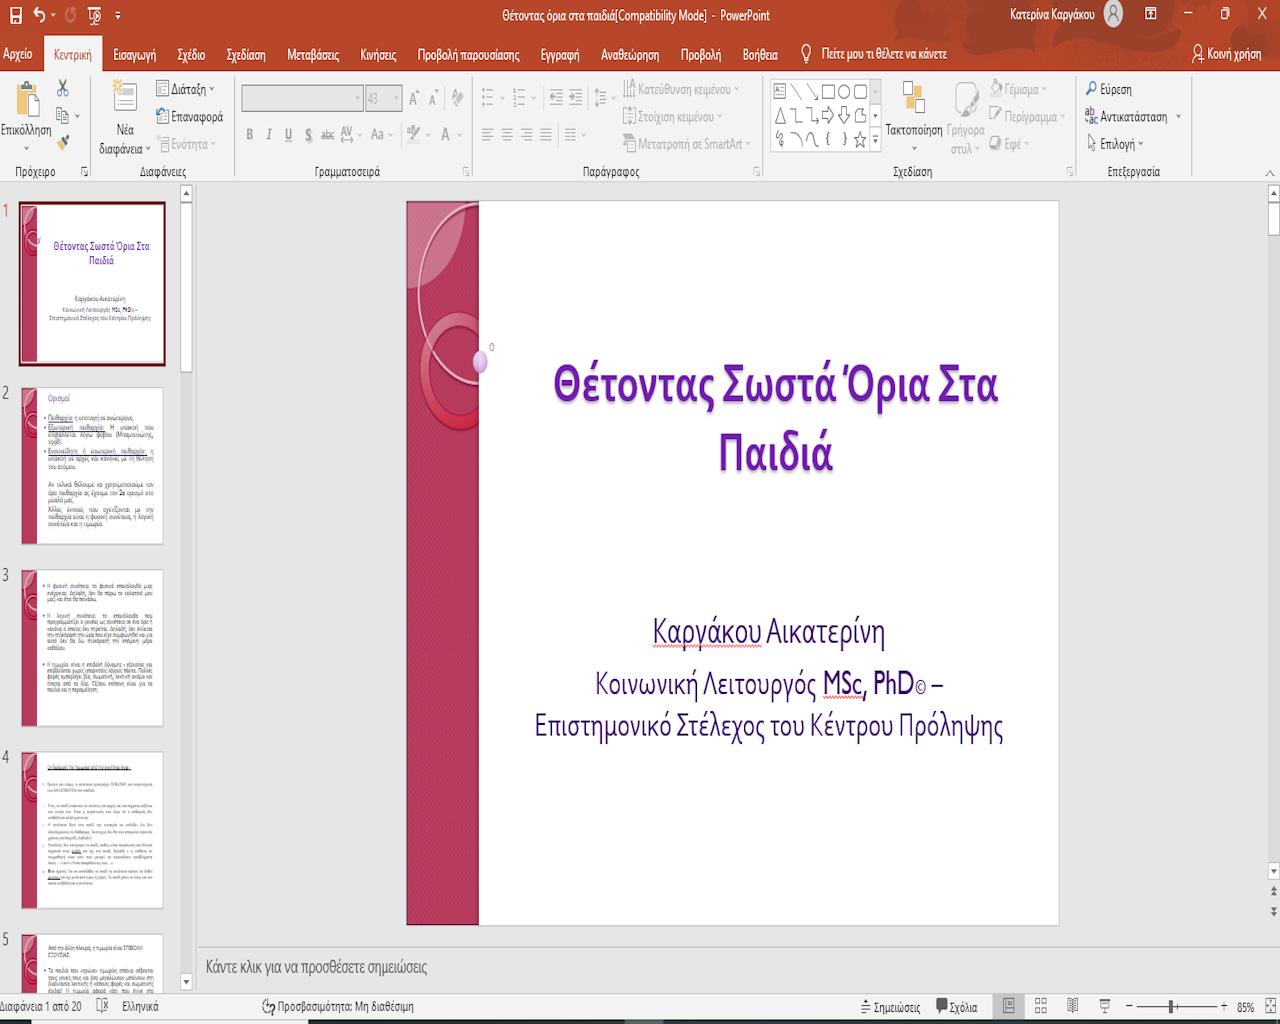This screenshot has height=1024, width=1280.
Task: Switch to slide sorter view icon
Action: tap(1041, 1006)
